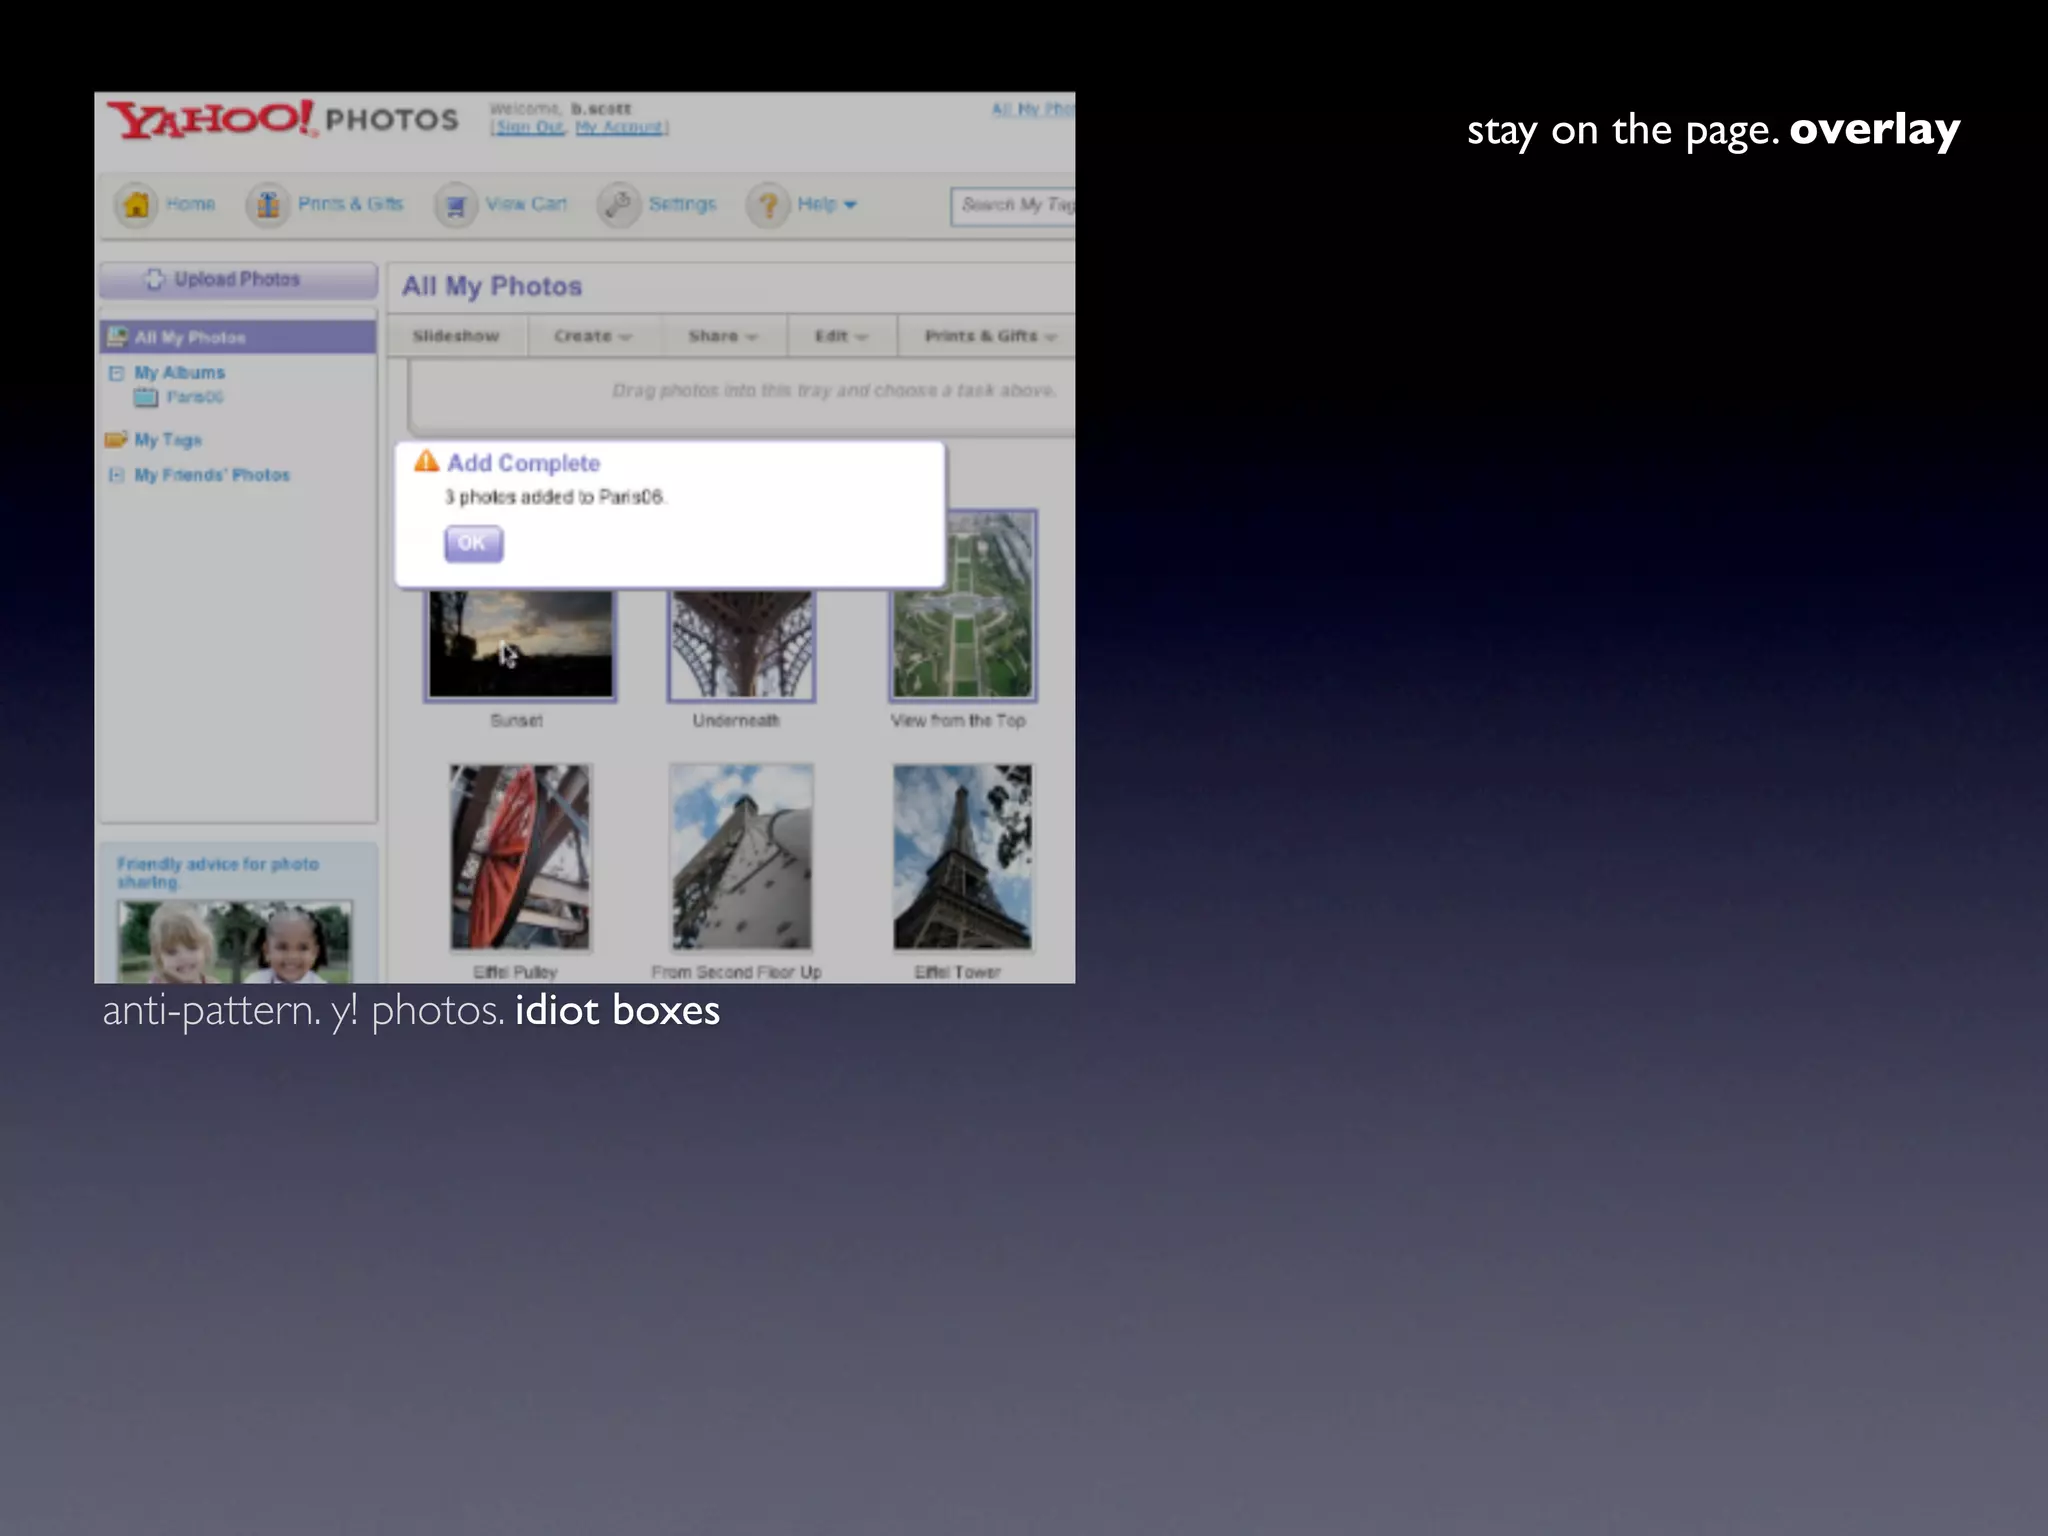Select the From Second Floor Up thumbnail

(x=741, y=857)
